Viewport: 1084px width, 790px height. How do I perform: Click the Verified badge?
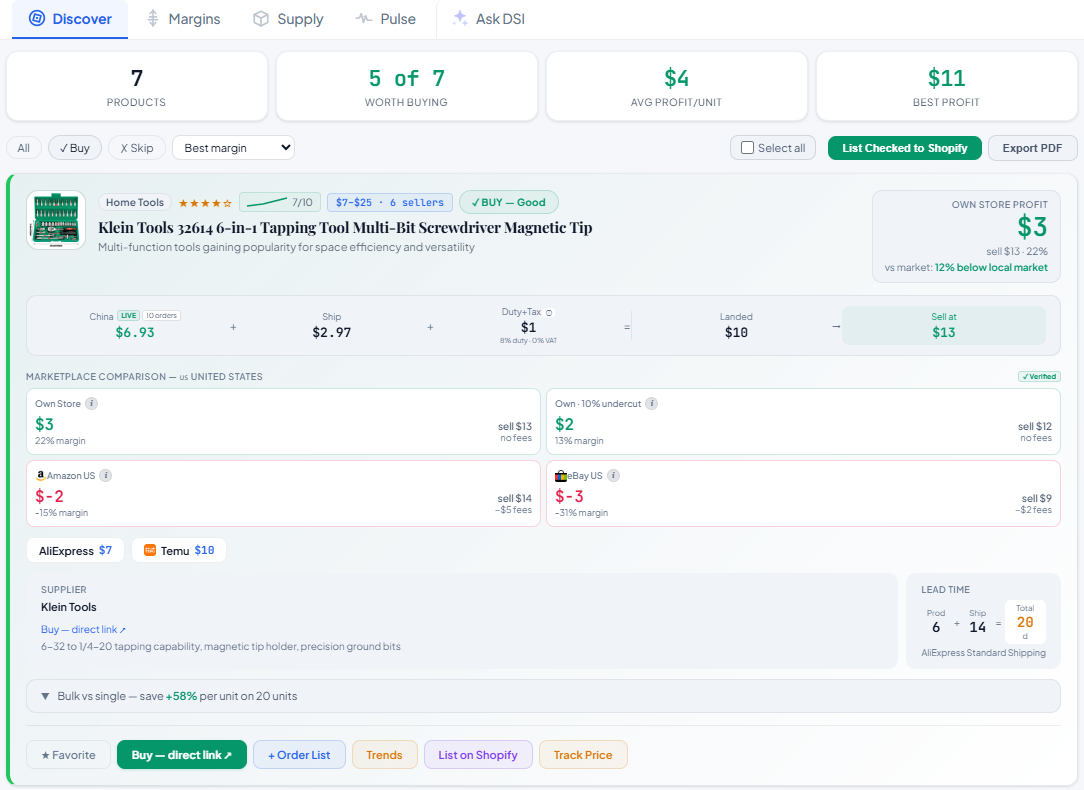click(1039, 377)
